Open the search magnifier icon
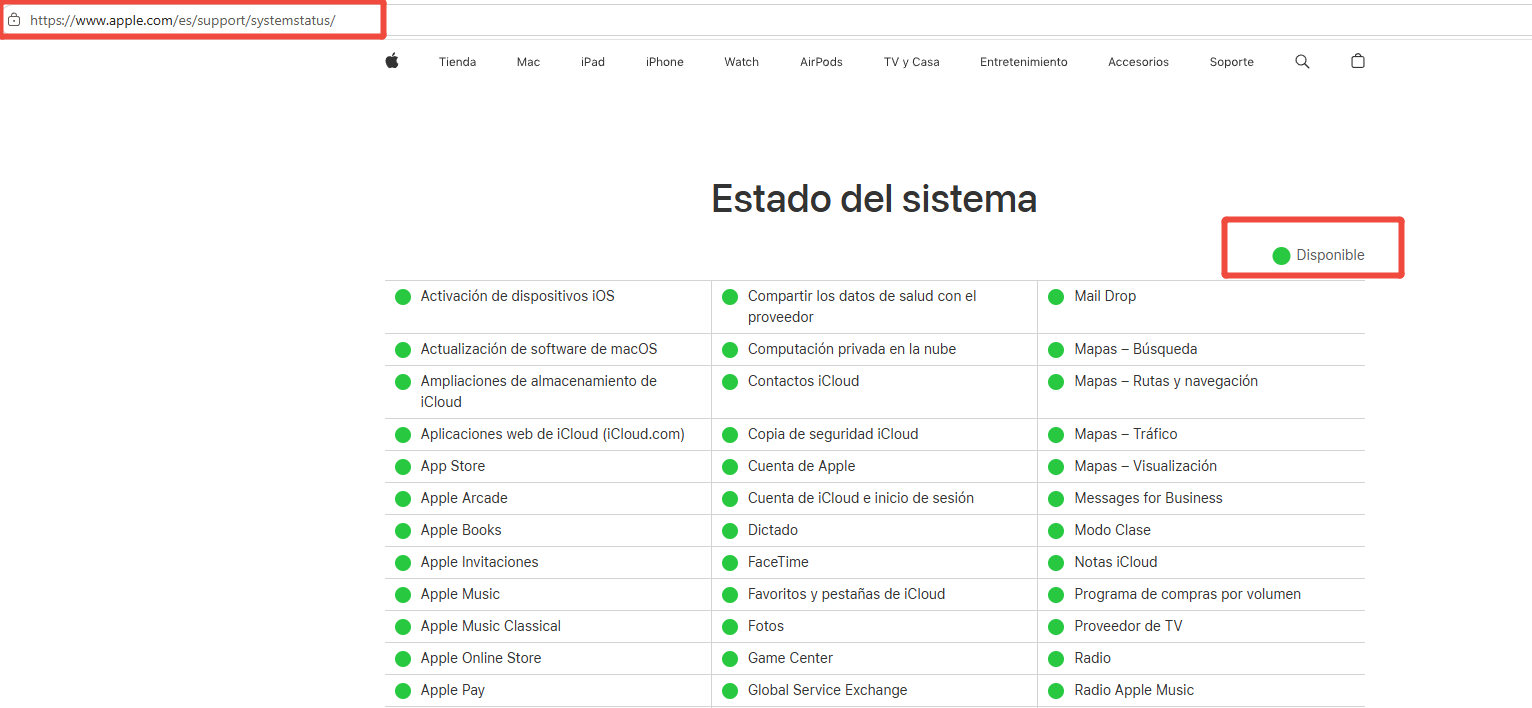 1302,61
